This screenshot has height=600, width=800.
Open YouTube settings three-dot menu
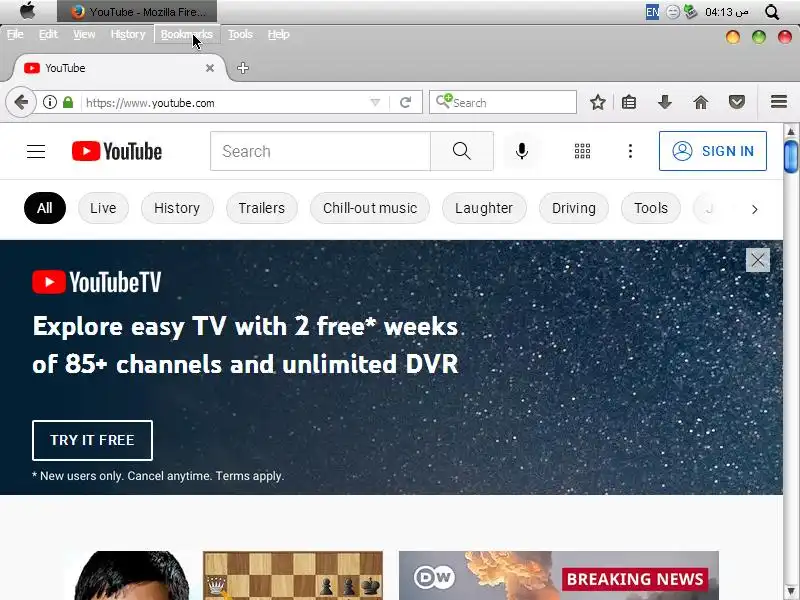pos(630,151)
